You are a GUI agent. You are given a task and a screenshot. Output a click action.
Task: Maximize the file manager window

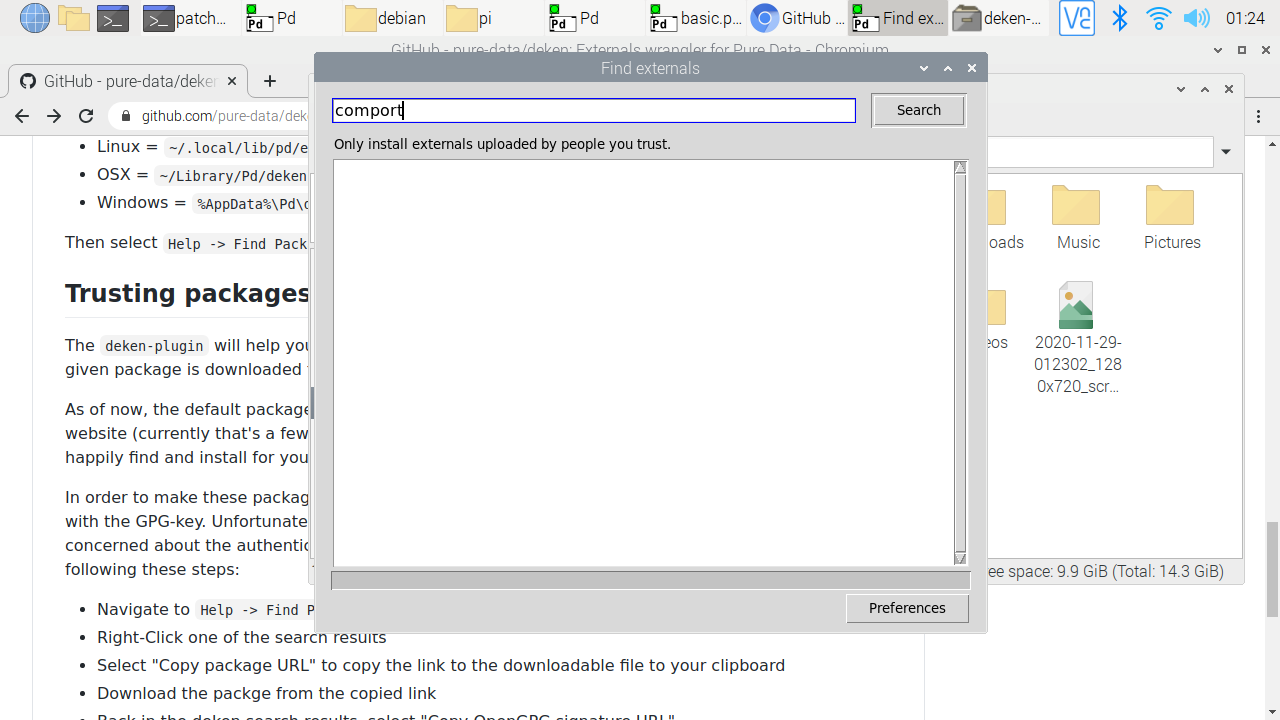(1205, 89)
